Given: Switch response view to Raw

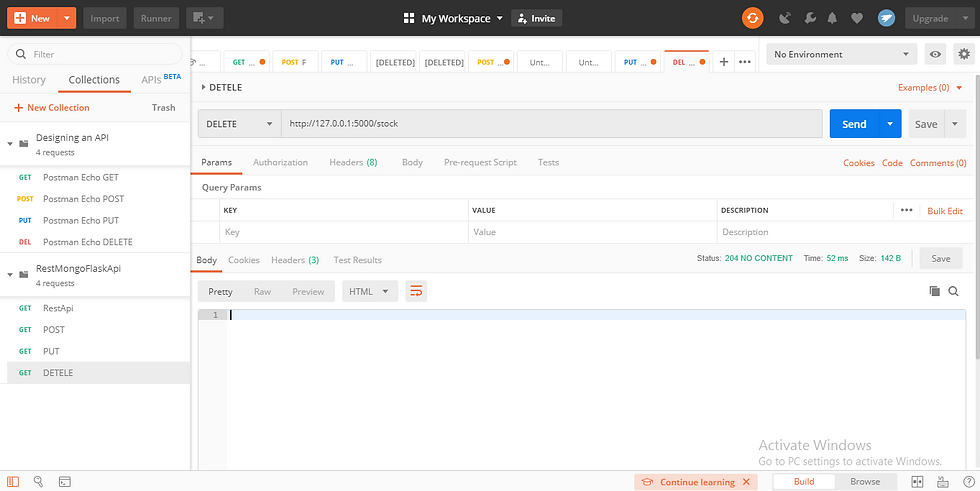Looking at the screenshot, I should 262,292.
